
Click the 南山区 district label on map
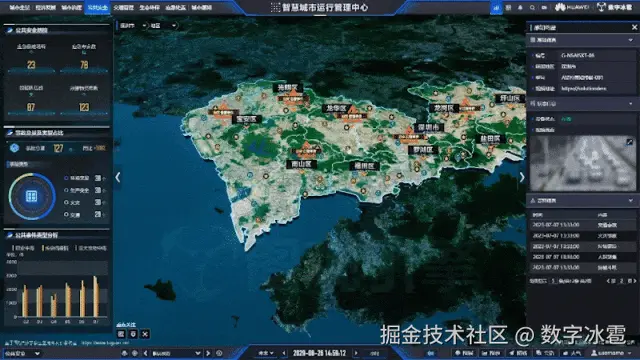click(x=302, y=164)
